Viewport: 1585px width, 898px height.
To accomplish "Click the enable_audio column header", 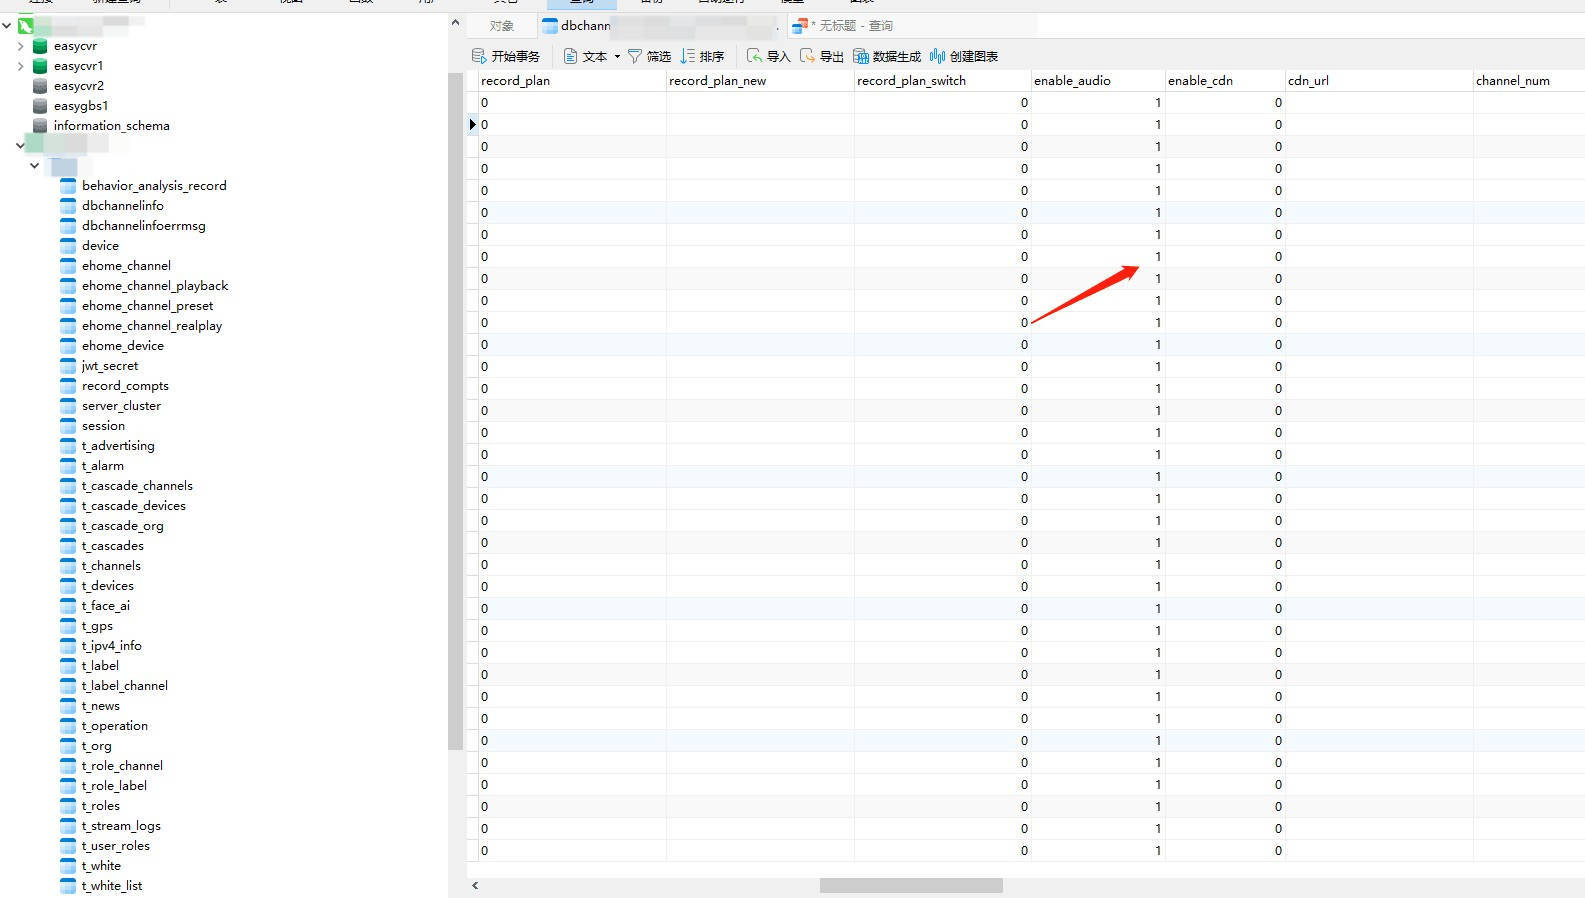I will 1098,81.
